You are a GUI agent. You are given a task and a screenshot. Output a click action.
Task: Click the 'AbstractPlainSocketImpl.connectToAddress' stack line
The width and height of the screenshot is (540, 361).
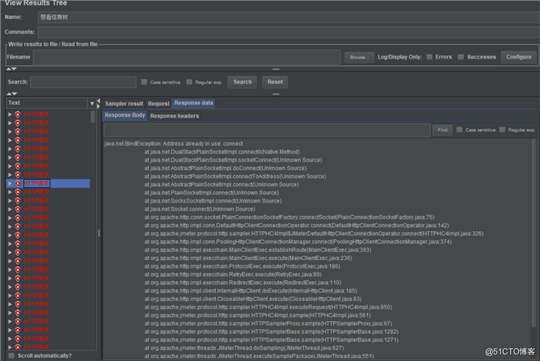(x=235, y=176)
